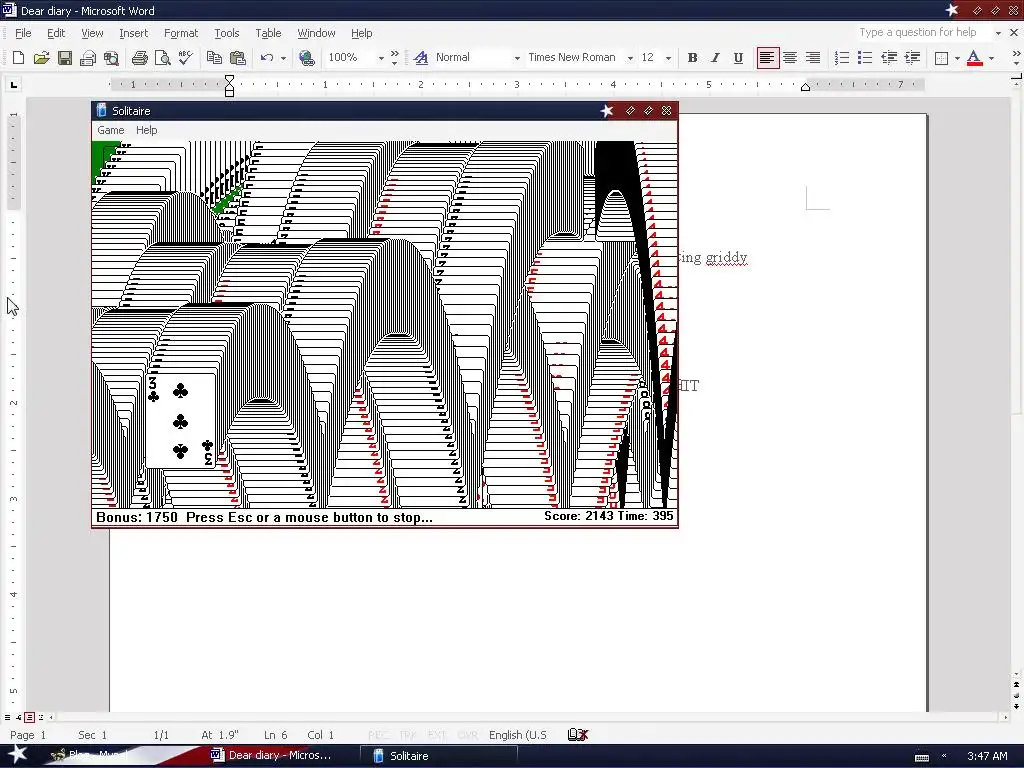Viewport: 1024px width, 768px height.
Task: Toggle REC macro recording in status bar
Action: coord(378,735)
